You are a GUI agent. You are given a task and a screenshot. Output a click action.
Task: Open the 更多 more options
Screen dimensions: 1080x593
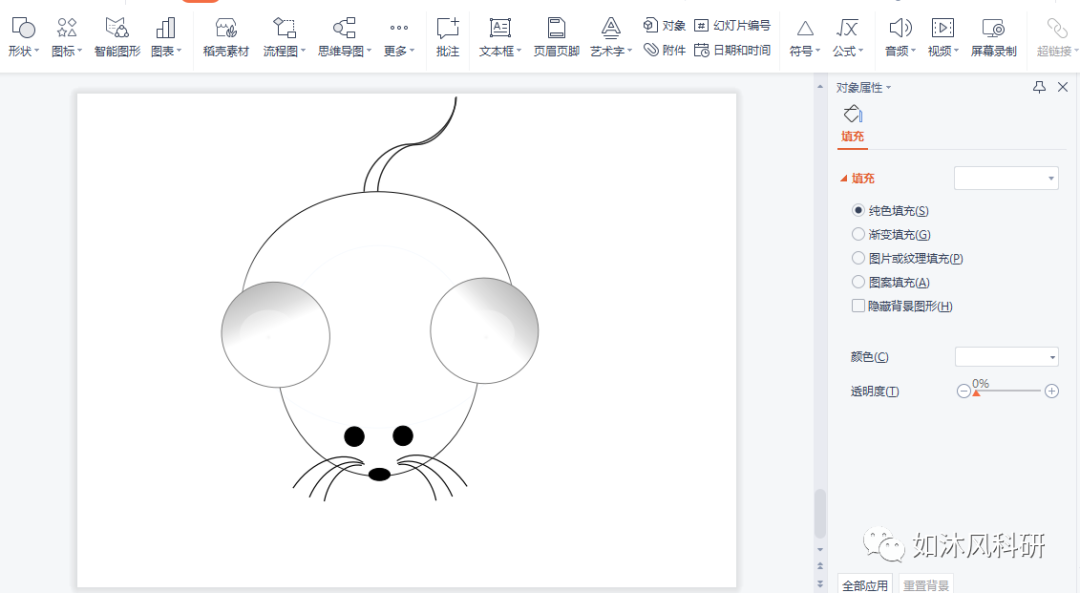click(x=399, y=37)
